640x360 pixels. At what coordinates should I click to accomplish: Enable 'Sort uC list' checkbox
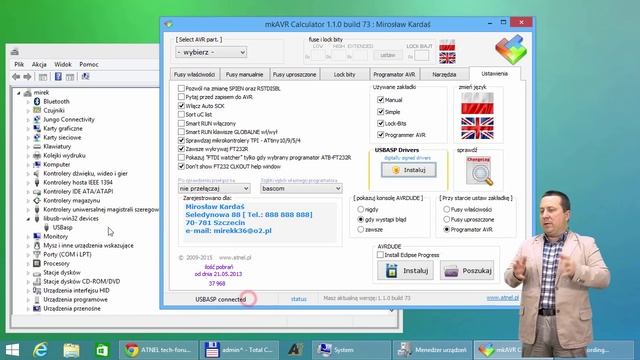click(181, 114)
